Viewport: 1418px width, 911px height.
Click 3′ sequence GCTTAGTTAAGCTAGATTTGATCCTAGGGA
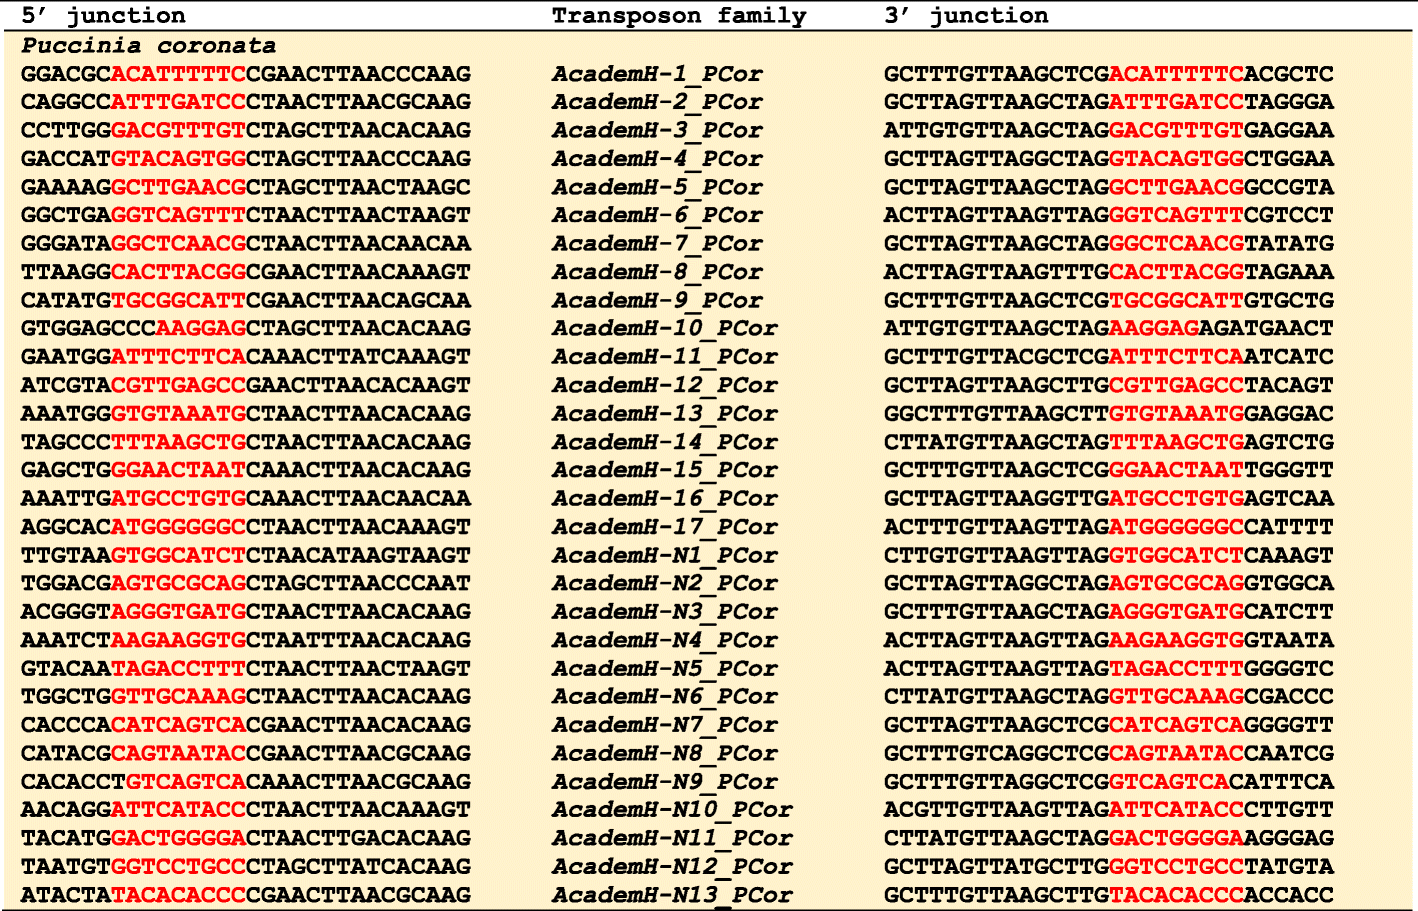pos(1109,102)
